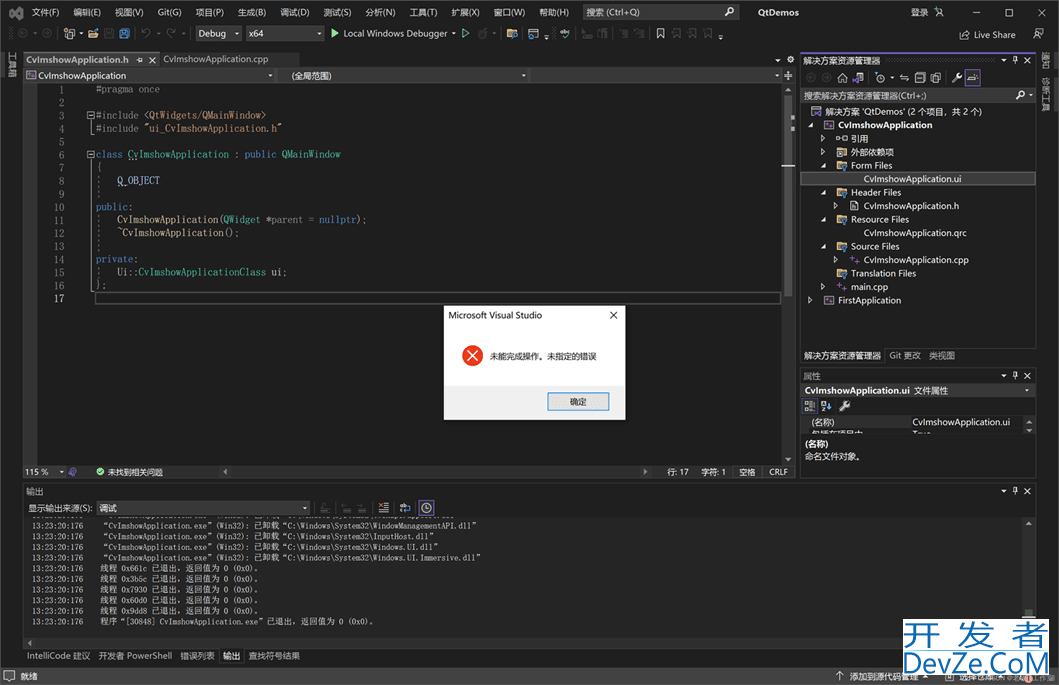Select CvImshowApplication.qrc file
This screenshot has width=1059, height=685.
click(x=914, y=233)
